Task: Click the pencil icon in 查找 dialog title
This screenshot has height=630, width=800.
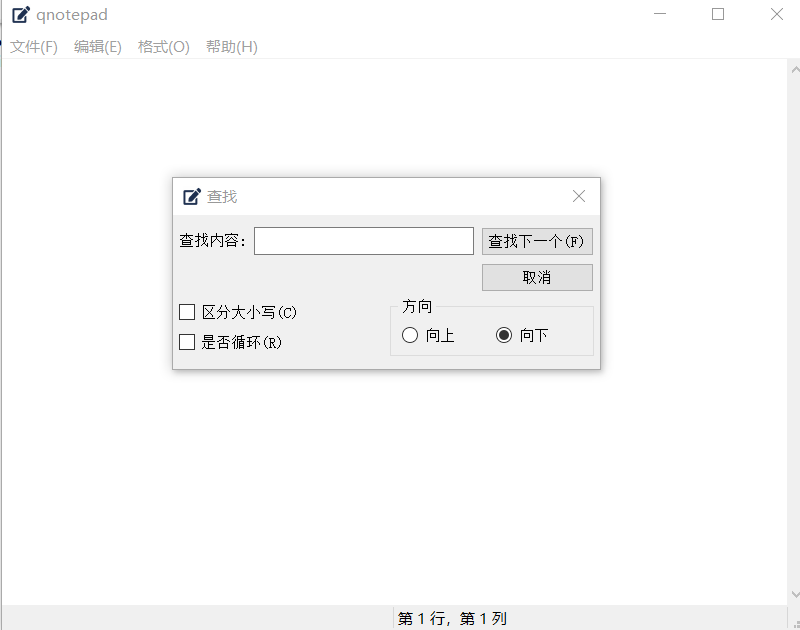Action: click(x=192, y=197)
